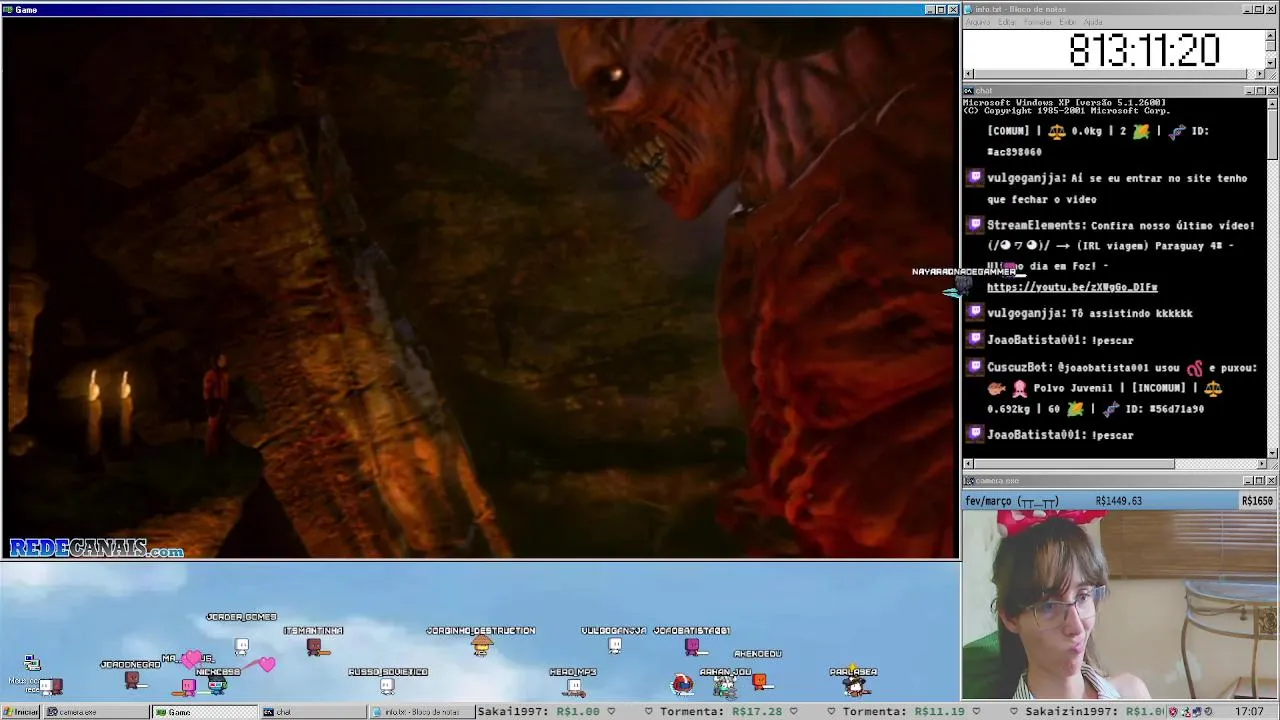
Task: Click the JCADER_GOMES avatar character
Action: coord(242,646)
